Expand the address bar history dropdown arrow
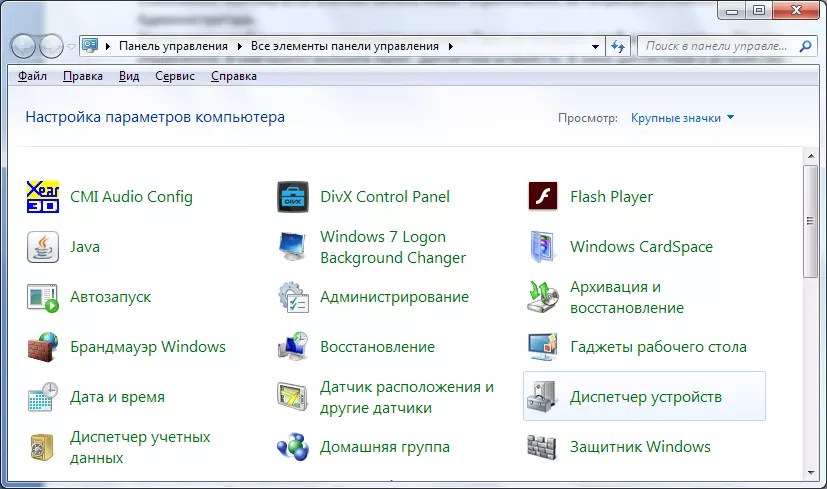Image resolution: width=827 pixels, height=489 pixels. [x=595, y=46]
